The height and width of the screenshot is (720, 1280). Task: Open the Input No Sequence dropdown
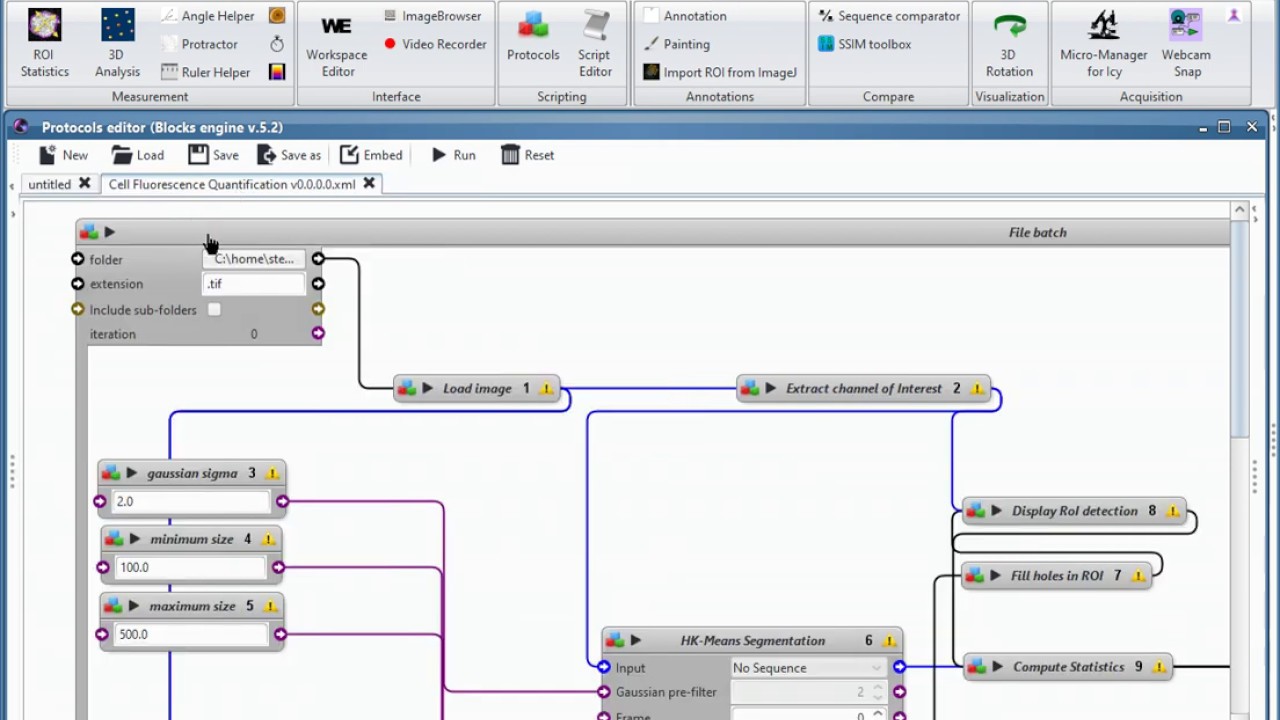point(807,668)
